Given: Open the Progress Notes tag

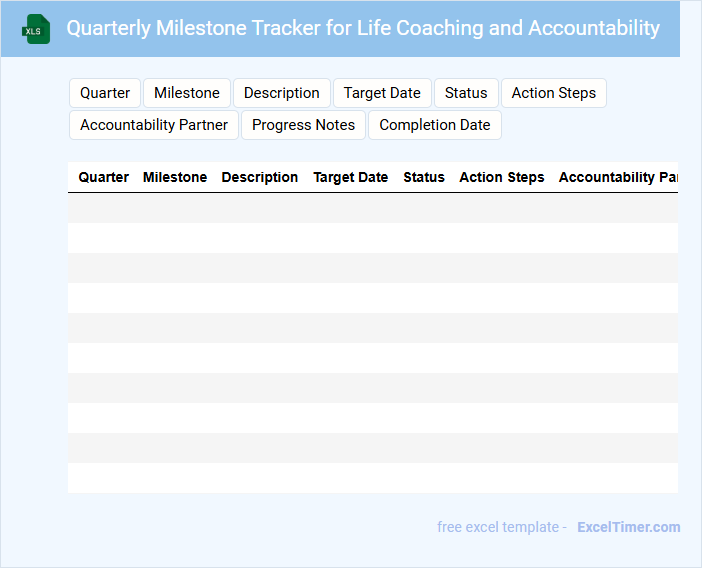Looking at the screenshot, I should 304,125.
